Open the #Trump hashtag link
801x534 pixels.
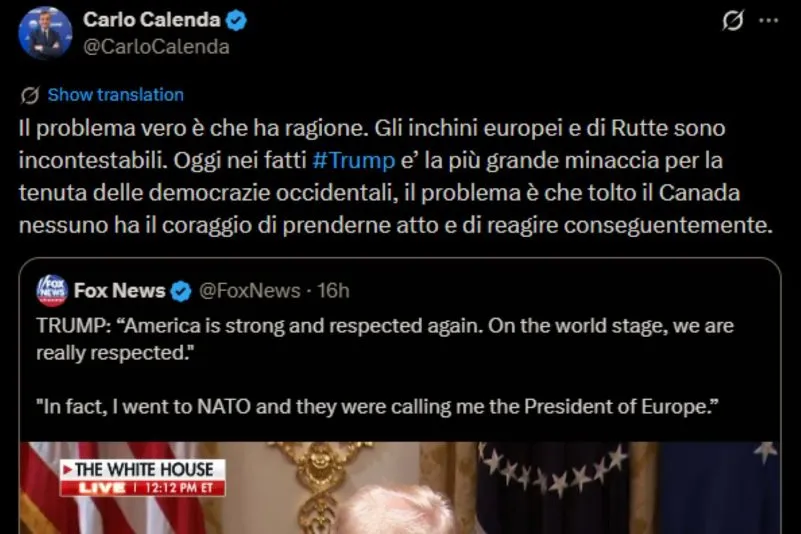click(353, 159)
